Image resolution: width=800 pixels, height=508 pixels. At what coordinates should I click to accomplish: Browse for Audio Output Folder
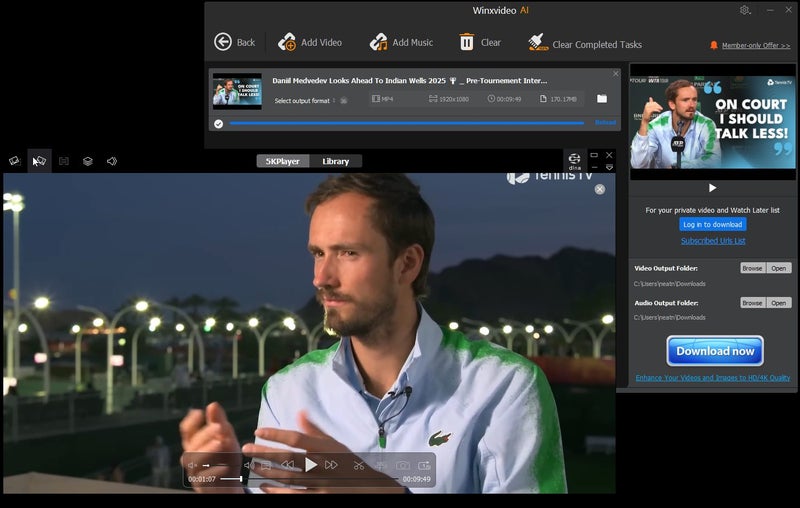point(753,303)
